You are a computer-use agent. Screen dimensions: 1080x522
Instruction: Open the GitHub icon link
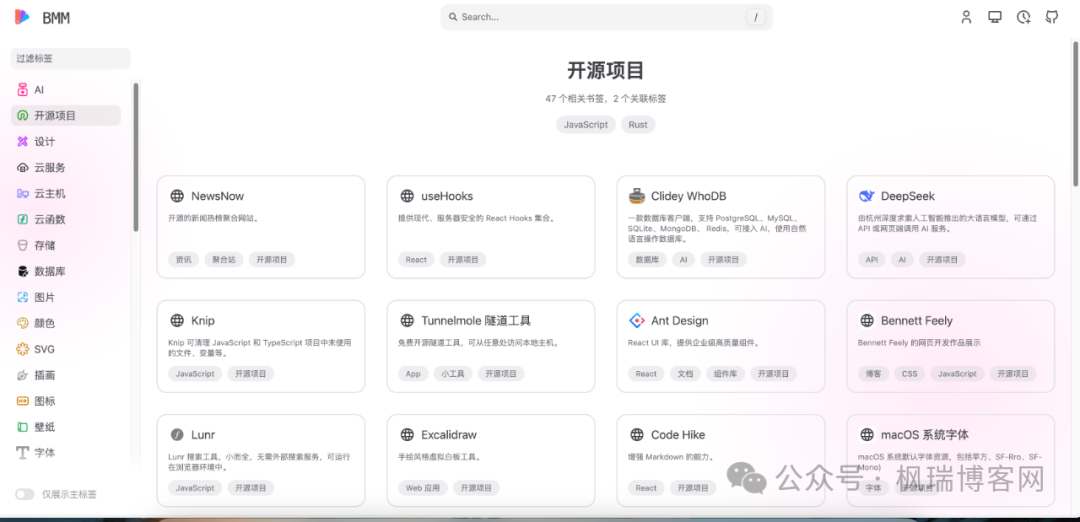coord(1052,17)
